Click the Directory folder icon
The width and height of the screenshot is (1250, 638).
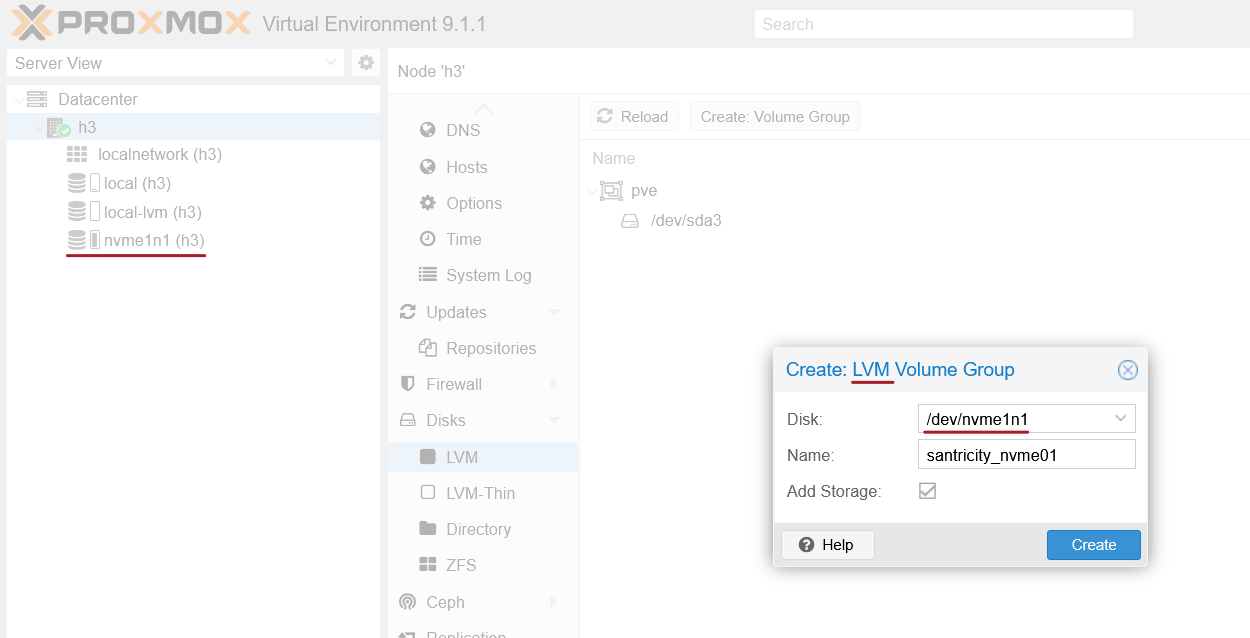point(428,529)
